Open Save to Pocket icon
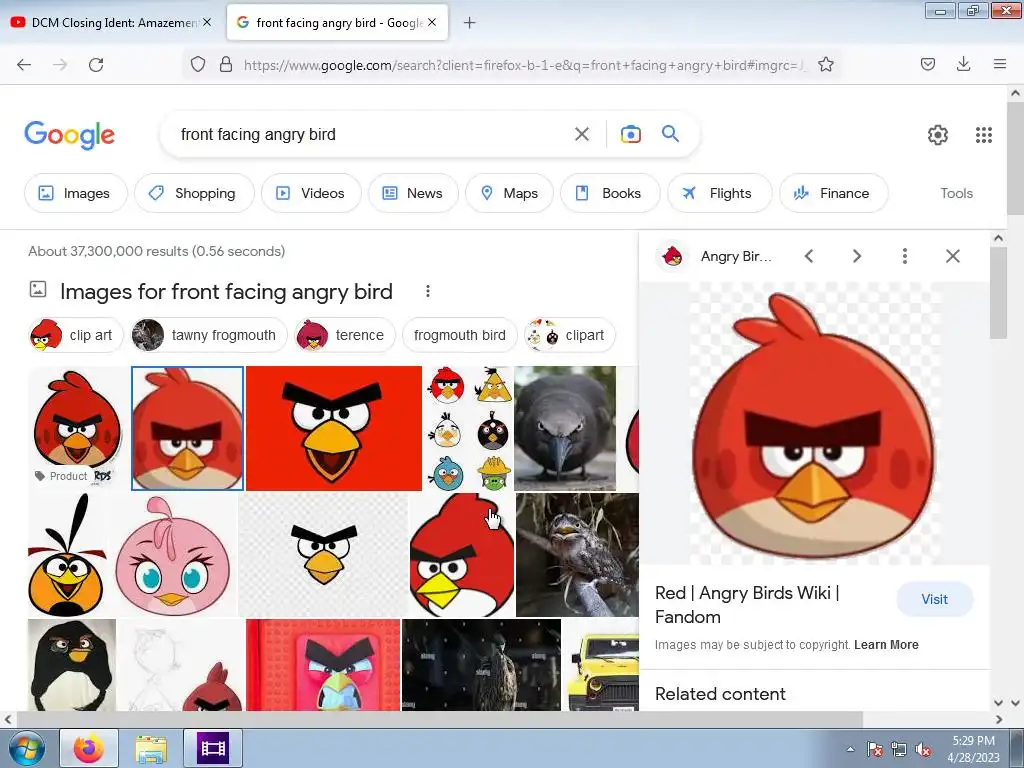This screenshot has height=768, width=1024. click(x=927, y=64)
